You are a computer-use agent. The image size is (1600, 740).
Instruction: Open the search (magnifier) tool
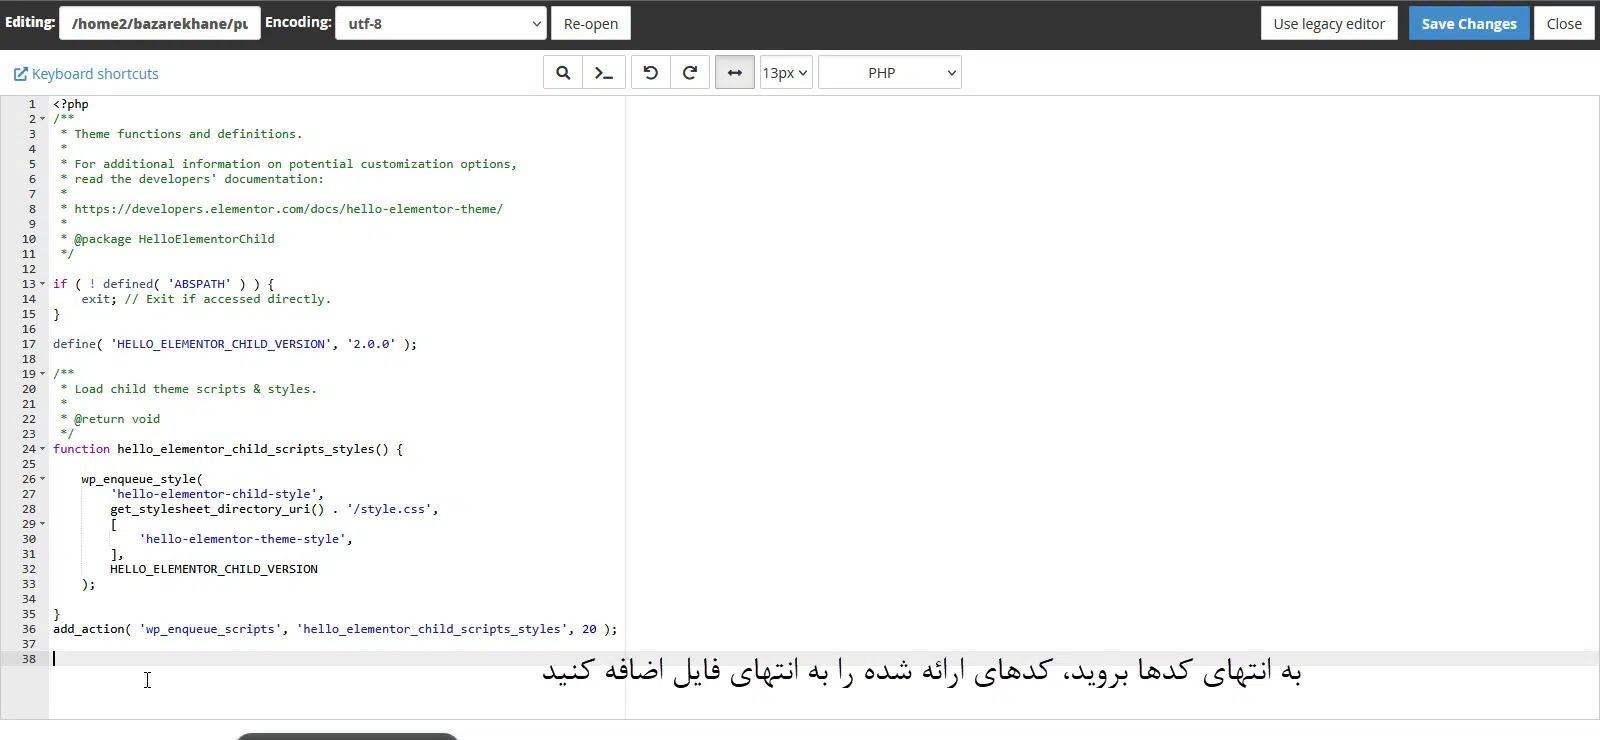(x=563, y=72)
